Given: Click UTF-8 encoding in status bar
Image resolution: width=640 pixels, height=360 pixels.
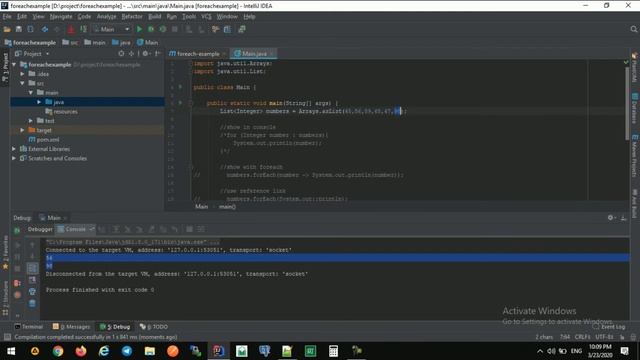Looking at the screenshot, I should [604, 337].
